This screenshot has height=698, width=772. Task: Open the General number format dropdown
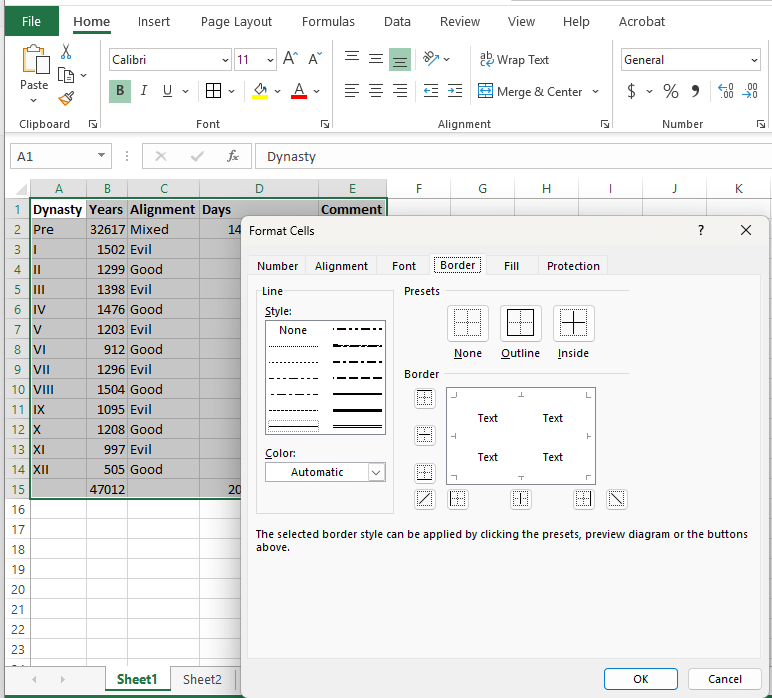click(x=752, y=60)
